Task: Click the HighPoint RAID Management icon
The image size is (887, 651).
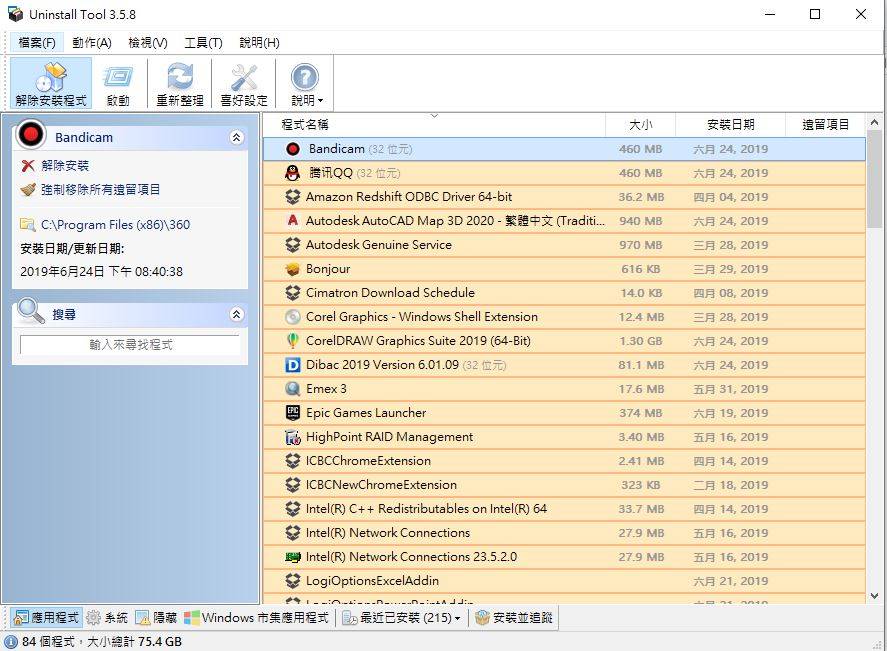Action: 292,437
